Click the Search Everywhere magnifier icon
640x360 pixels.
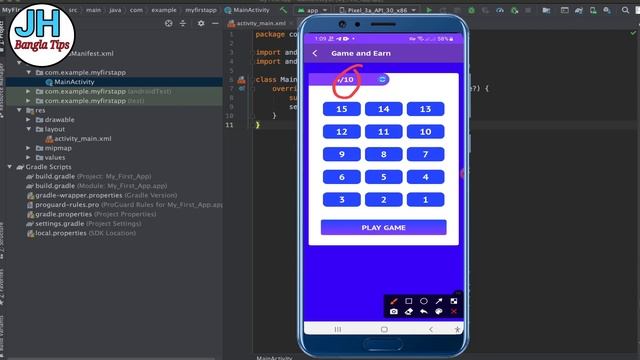click(x=625, y=10)
